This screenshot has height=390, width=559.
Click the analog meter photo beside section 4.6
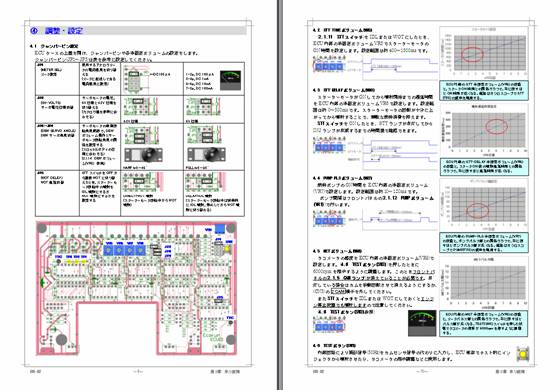coord(422,323)
